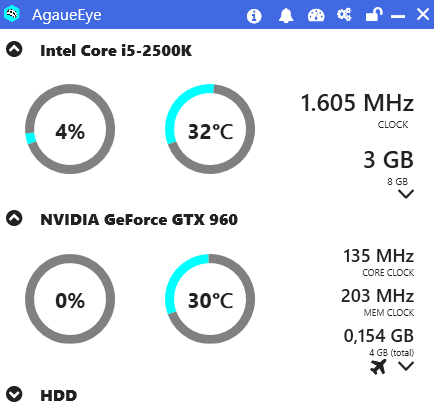Click the GPU 30°C temperature gauge
Screen dimensions: 434x403
click(210, 299)
